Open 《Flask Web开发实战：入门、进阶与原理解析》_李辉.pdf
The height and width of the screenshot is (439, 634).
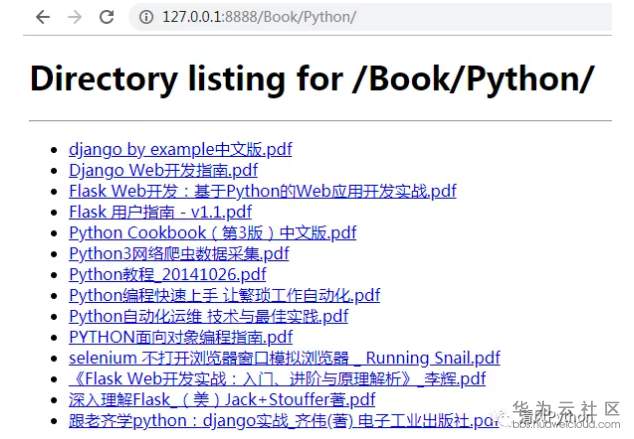point(277,379)
